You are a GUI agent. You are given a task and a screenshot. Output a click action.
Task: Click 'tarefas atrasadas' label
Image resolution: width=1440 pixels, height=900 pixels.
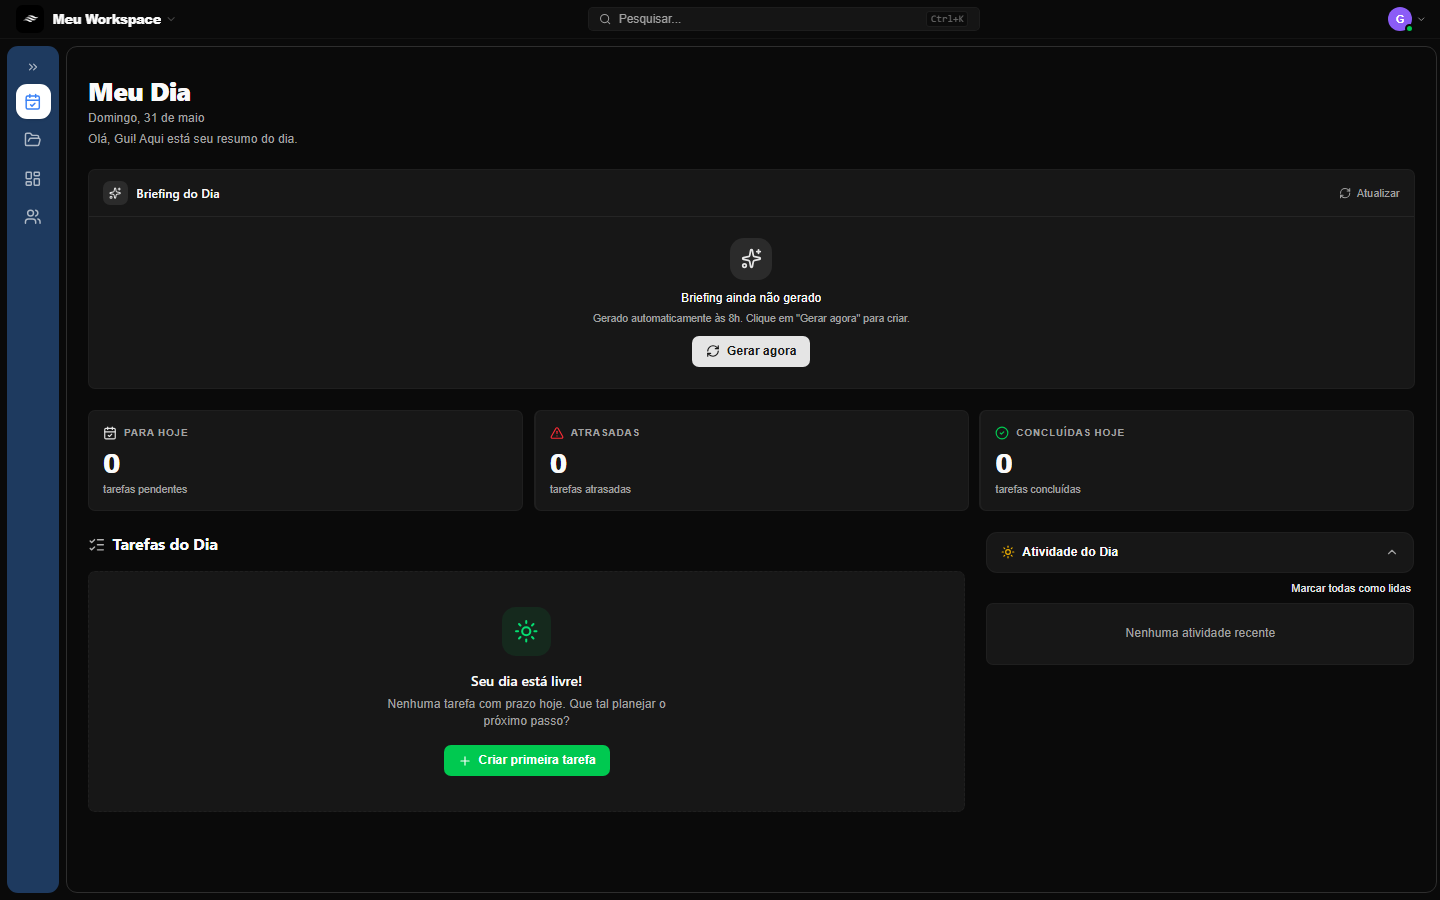pos(590,489)
